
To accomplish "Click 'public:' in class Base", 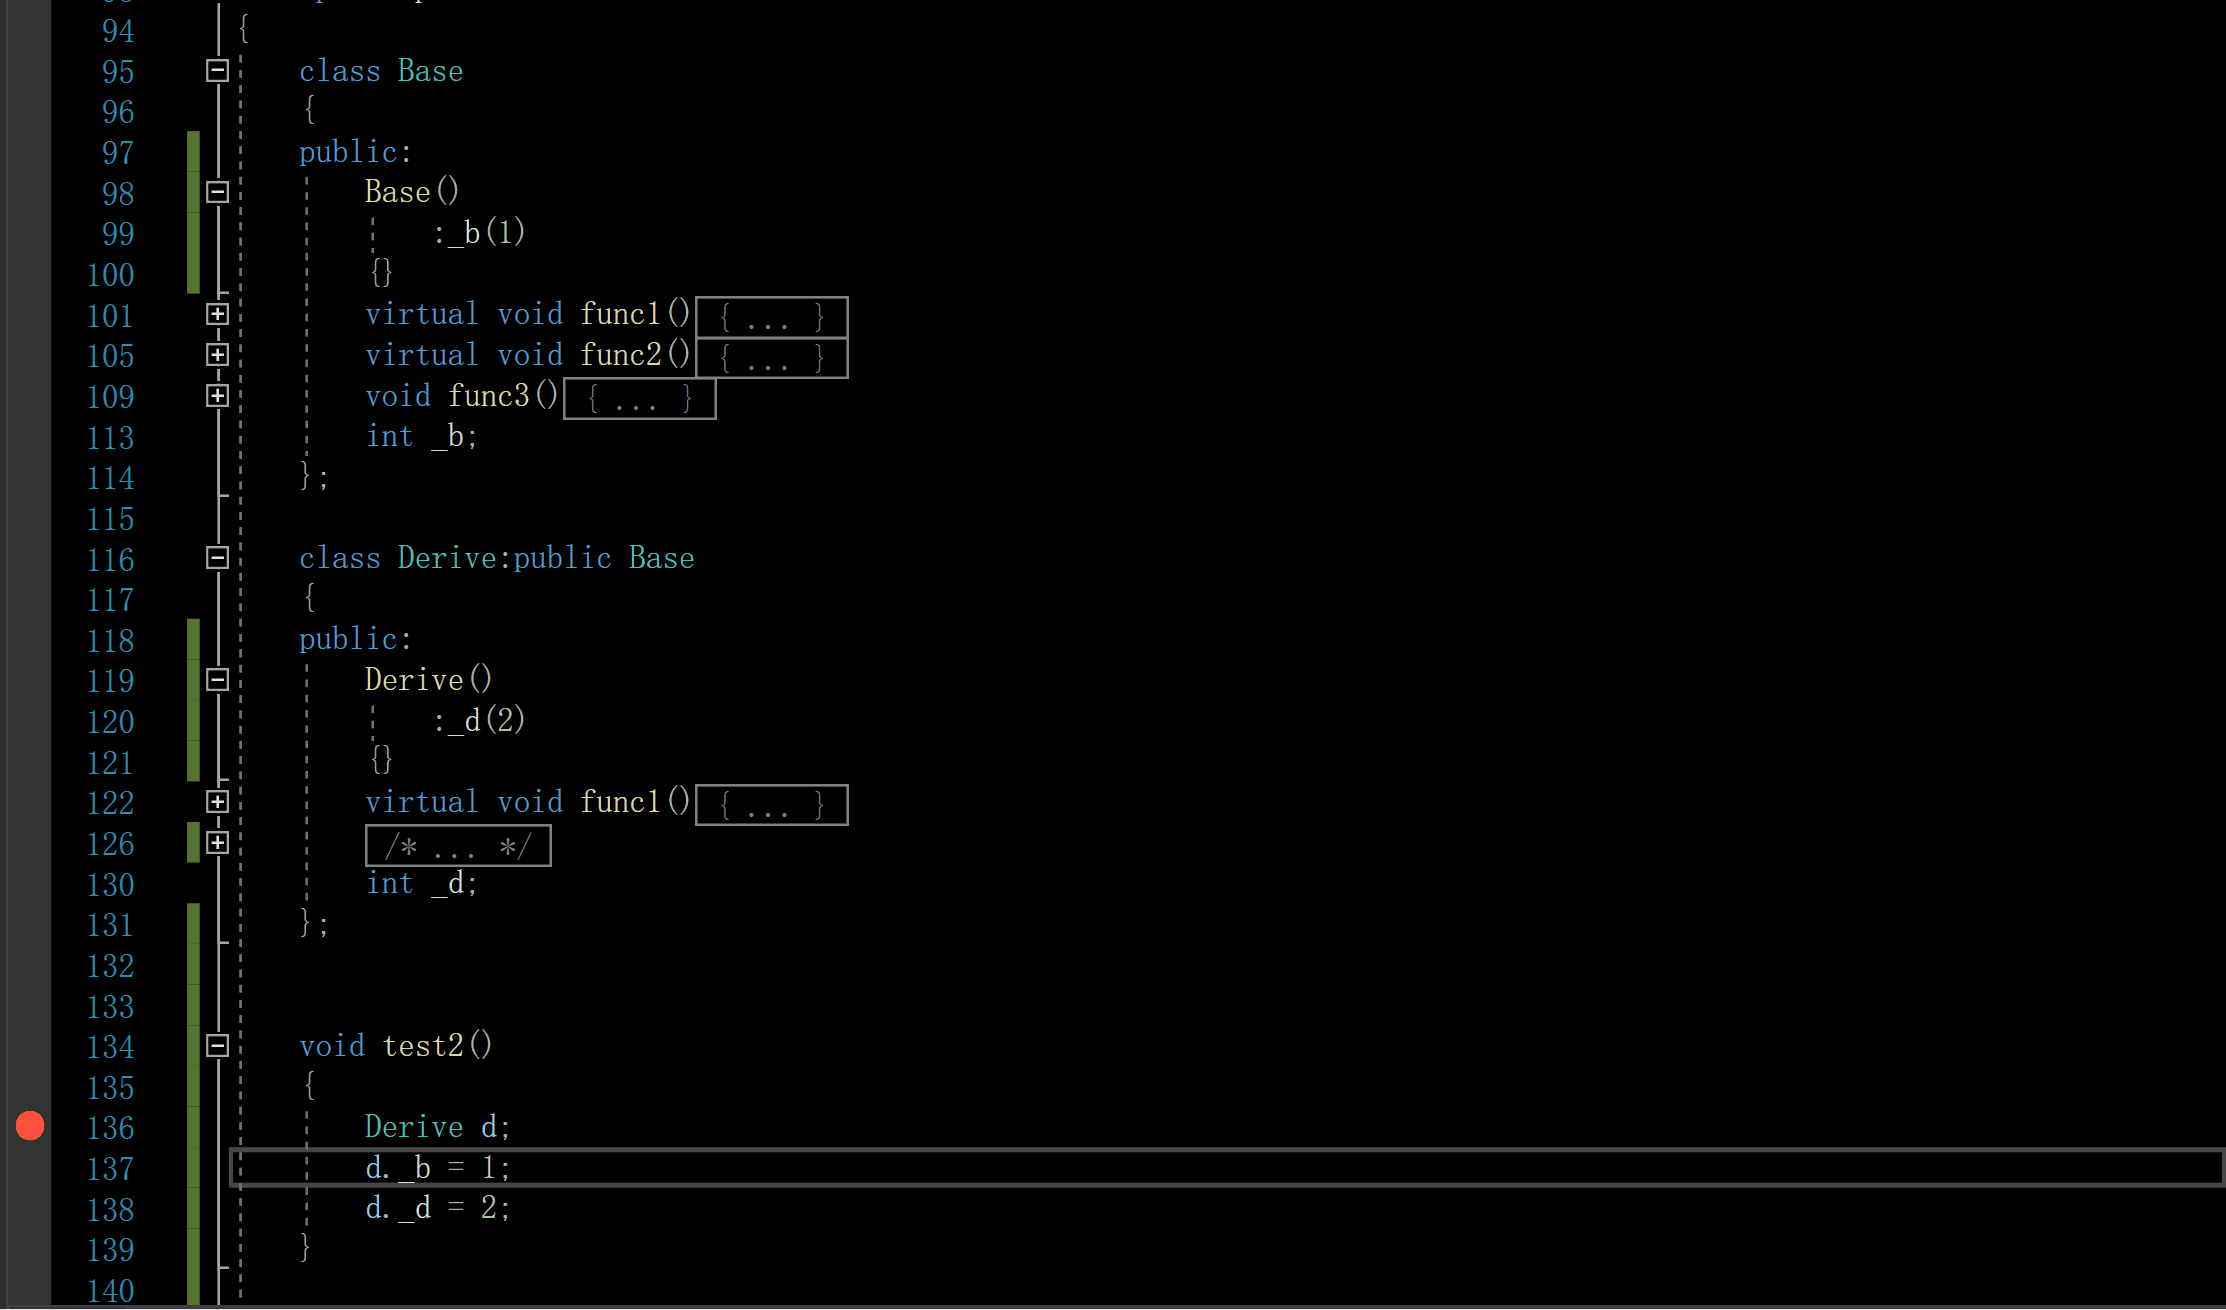I will point(355,152).
